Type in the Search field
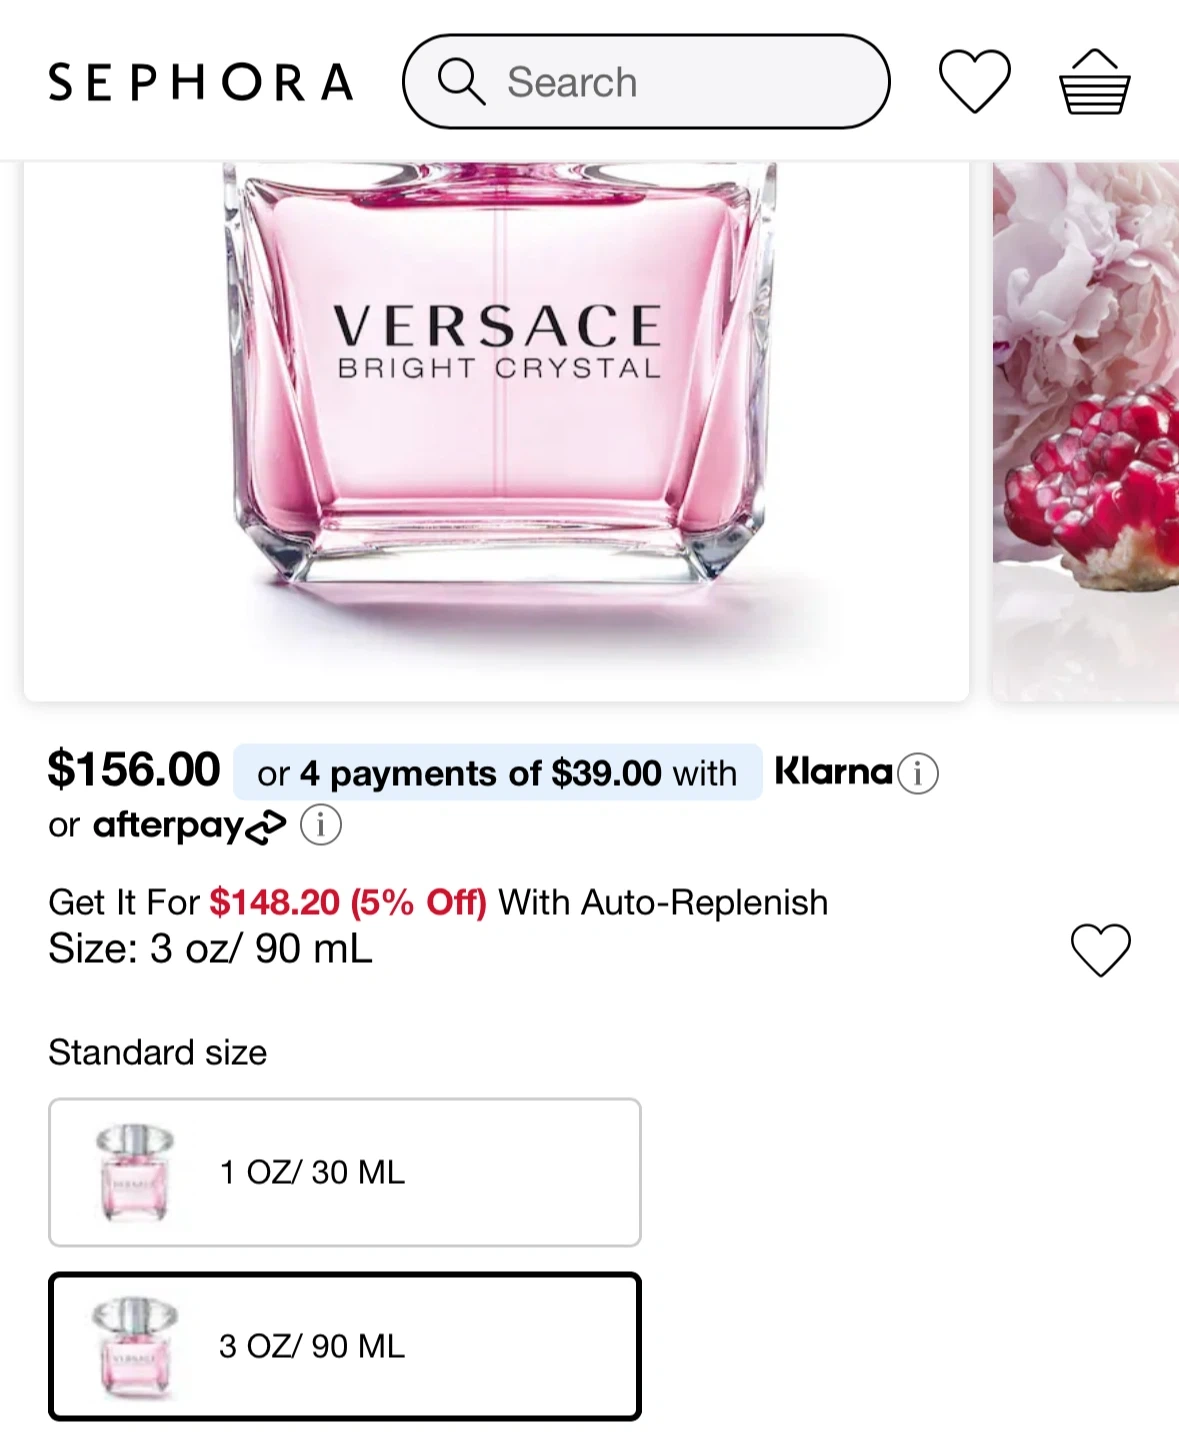The width and height of the screenshot is (1179, 1440). tap(680, 82)
